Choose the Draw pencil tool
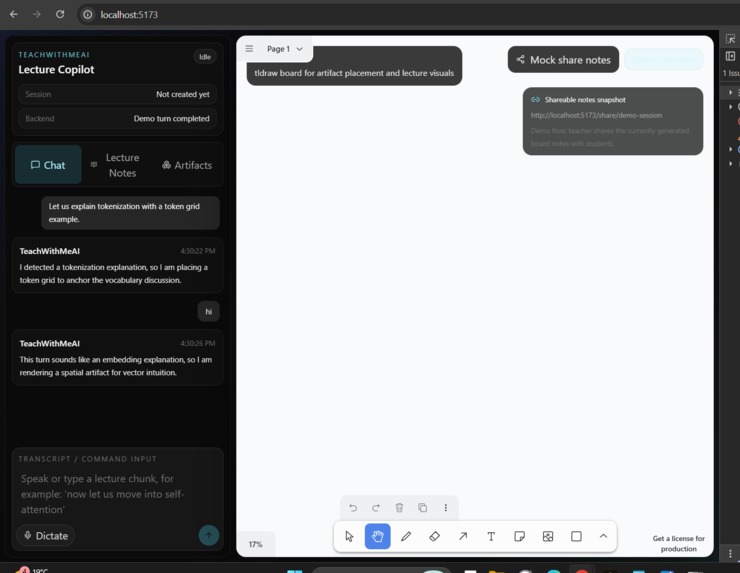The height and width of the screenshot is (573, 740). [406, 536]
